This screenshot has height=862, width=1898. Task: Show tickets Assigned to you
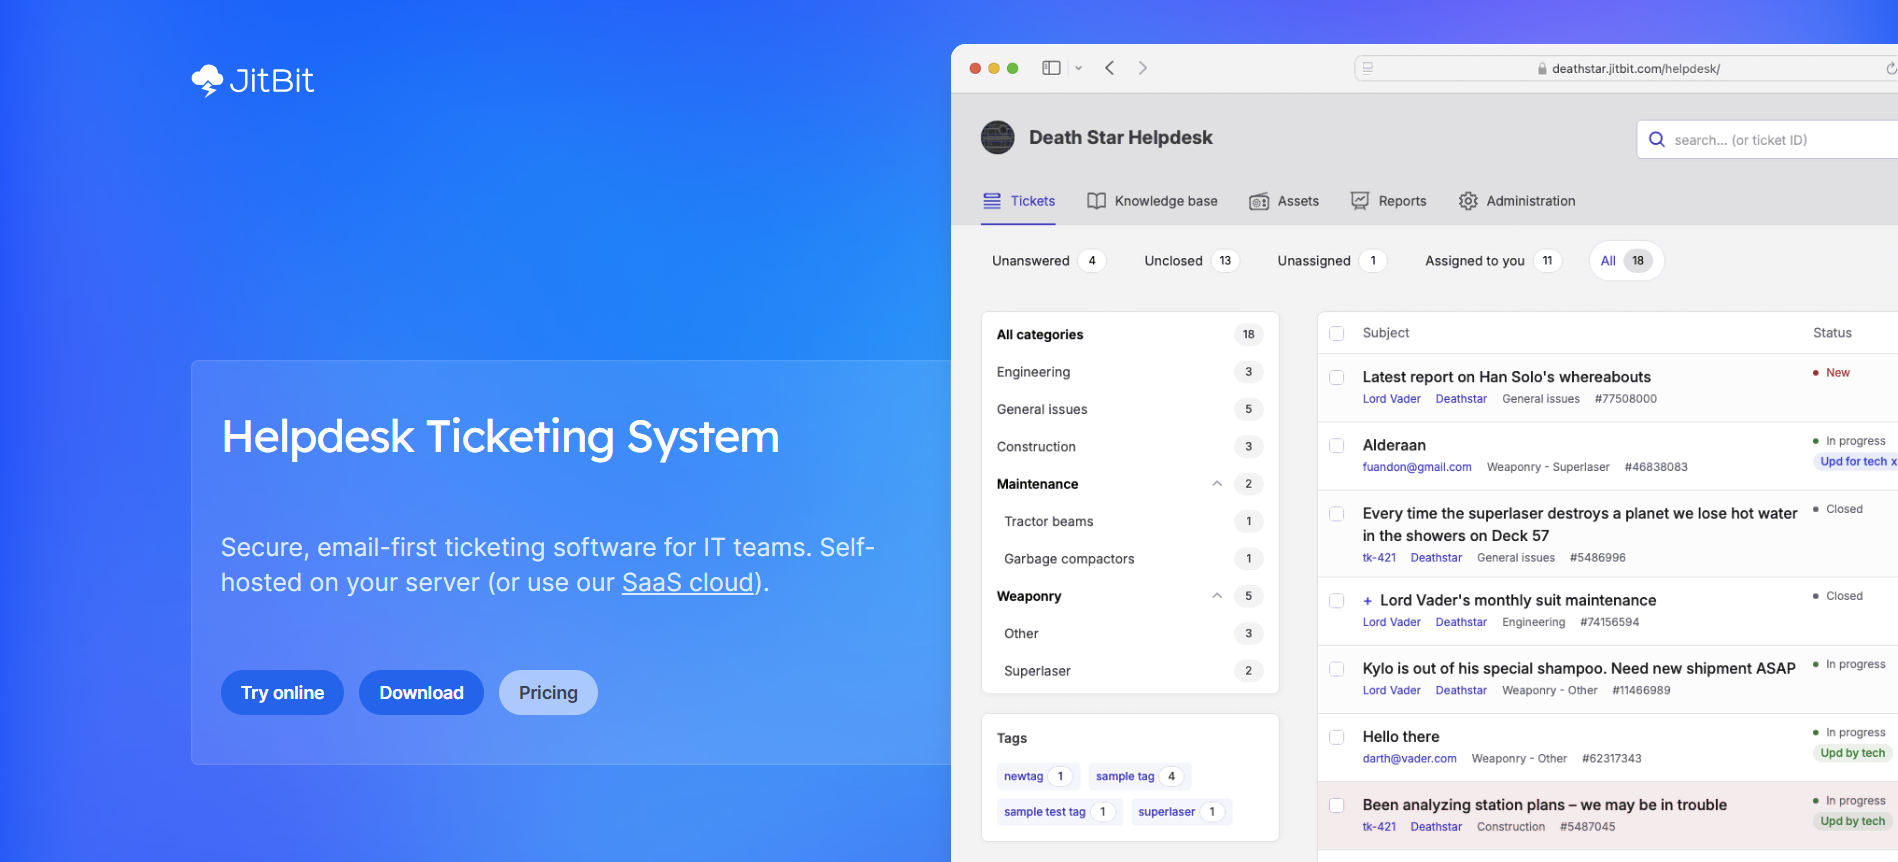point(1492,261)
